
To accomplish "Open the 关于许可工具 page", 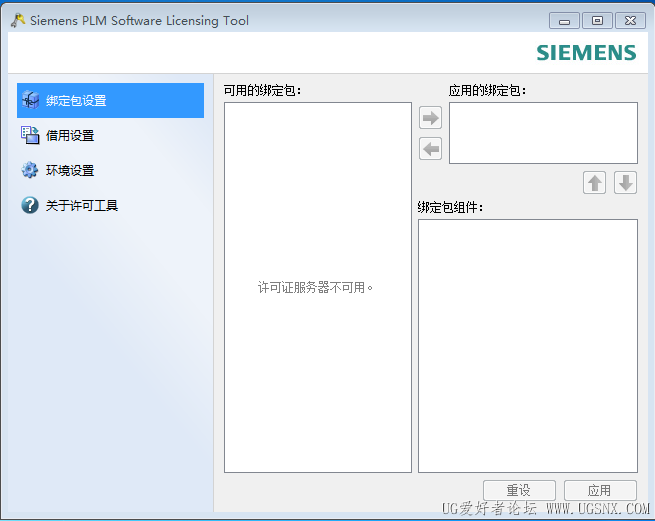I will (110, 205).
